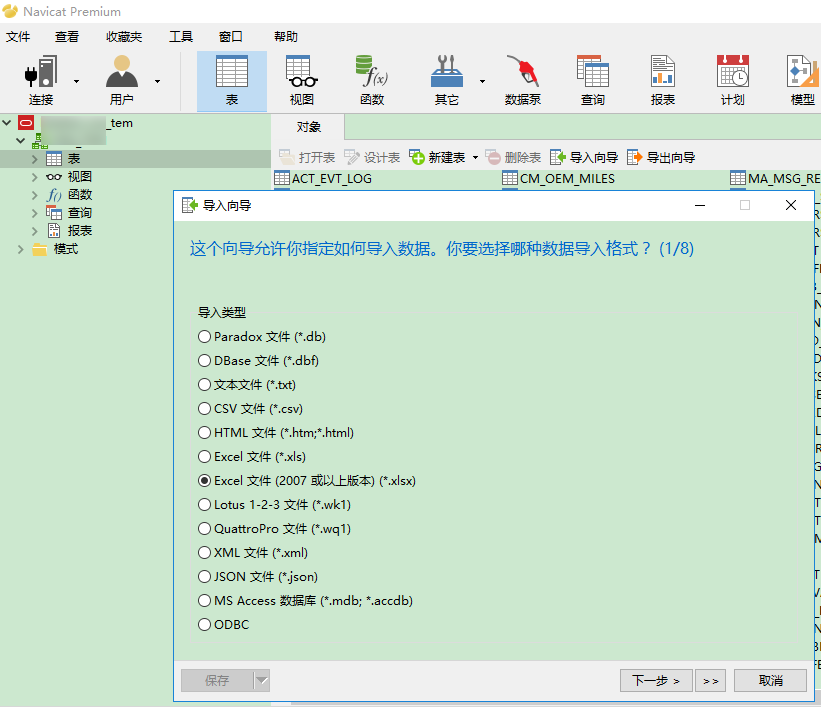The image size is (821, 707).
Task: Expand the Tables (表) tree node
Action: (x=35, y=159)
